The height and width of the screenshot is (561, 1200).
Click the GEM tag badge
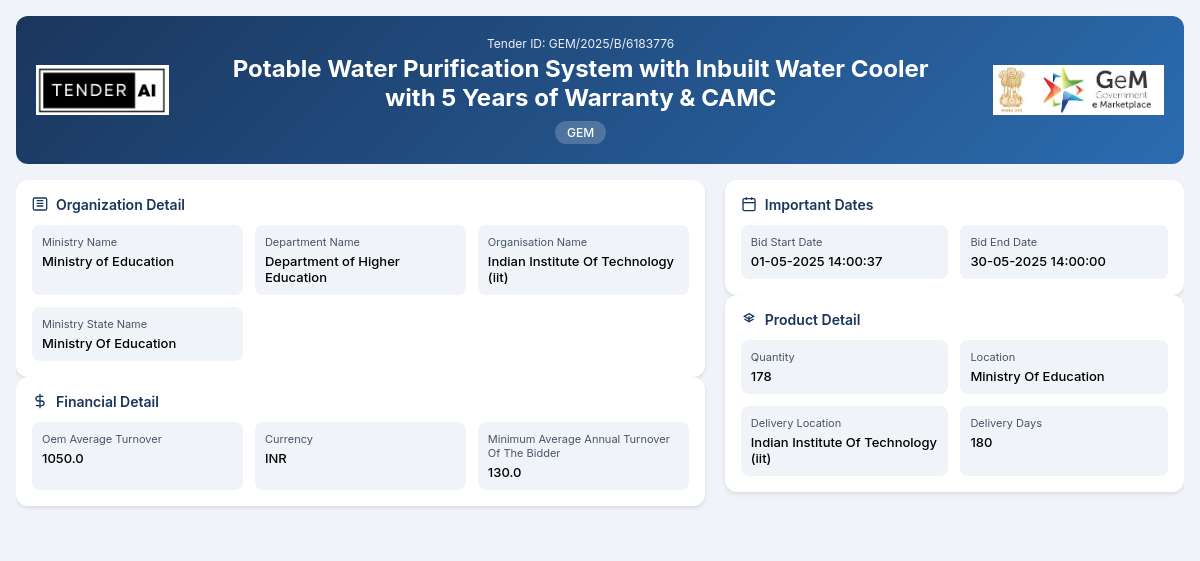point(580,132)
